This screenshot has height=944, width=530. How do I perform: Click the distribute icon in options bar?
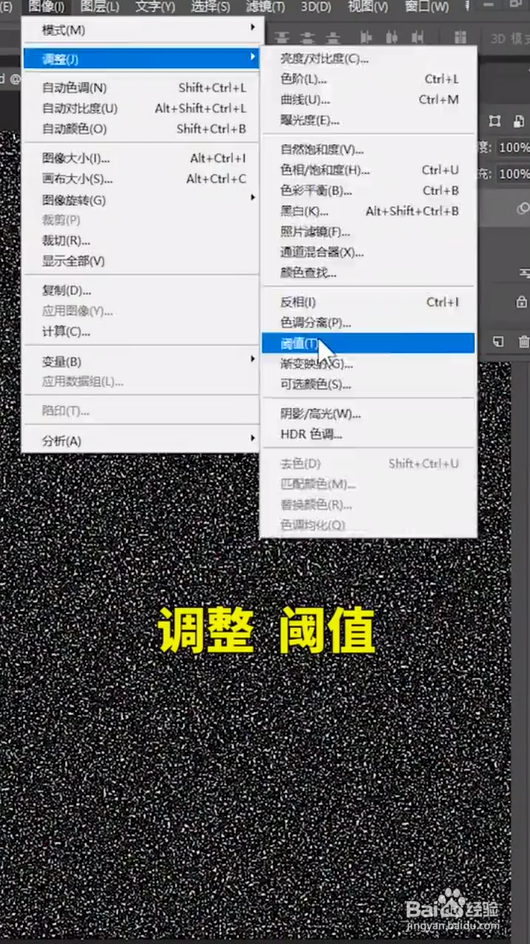coord(461,38)
